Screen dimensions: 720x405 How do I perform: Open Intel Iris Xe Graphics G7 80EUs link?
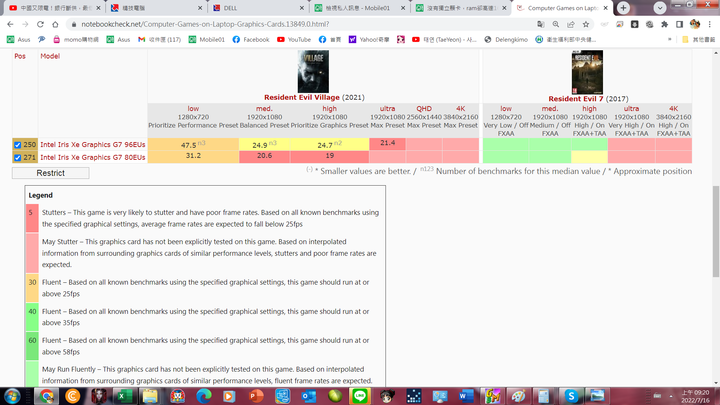(93, 158)
